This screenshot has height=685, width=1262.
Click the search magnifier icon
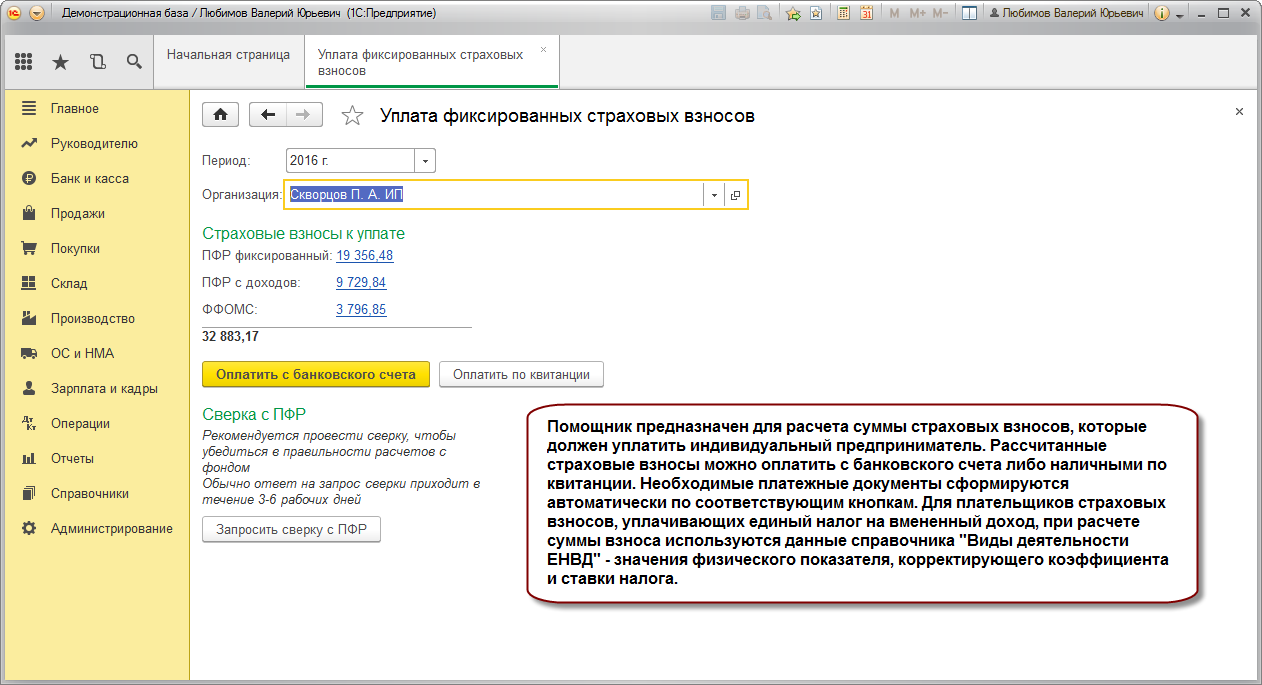134,62
